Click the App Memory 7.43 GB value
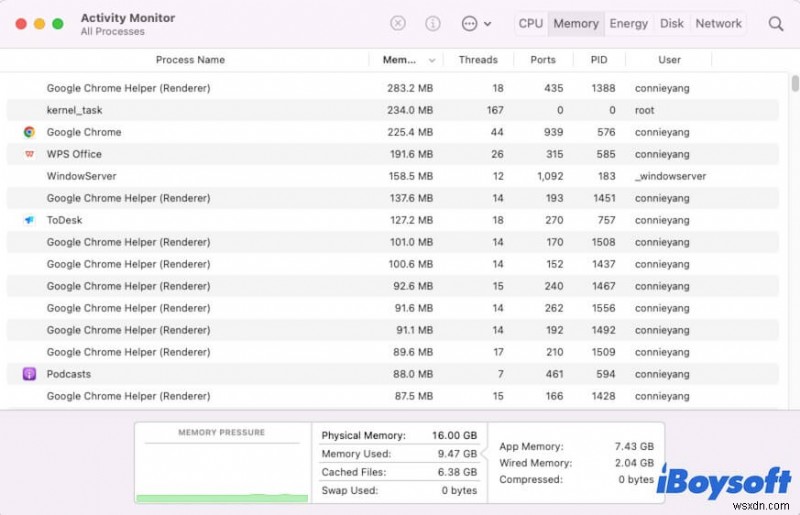Screen dimensions: 800x515 click(634, 446)
